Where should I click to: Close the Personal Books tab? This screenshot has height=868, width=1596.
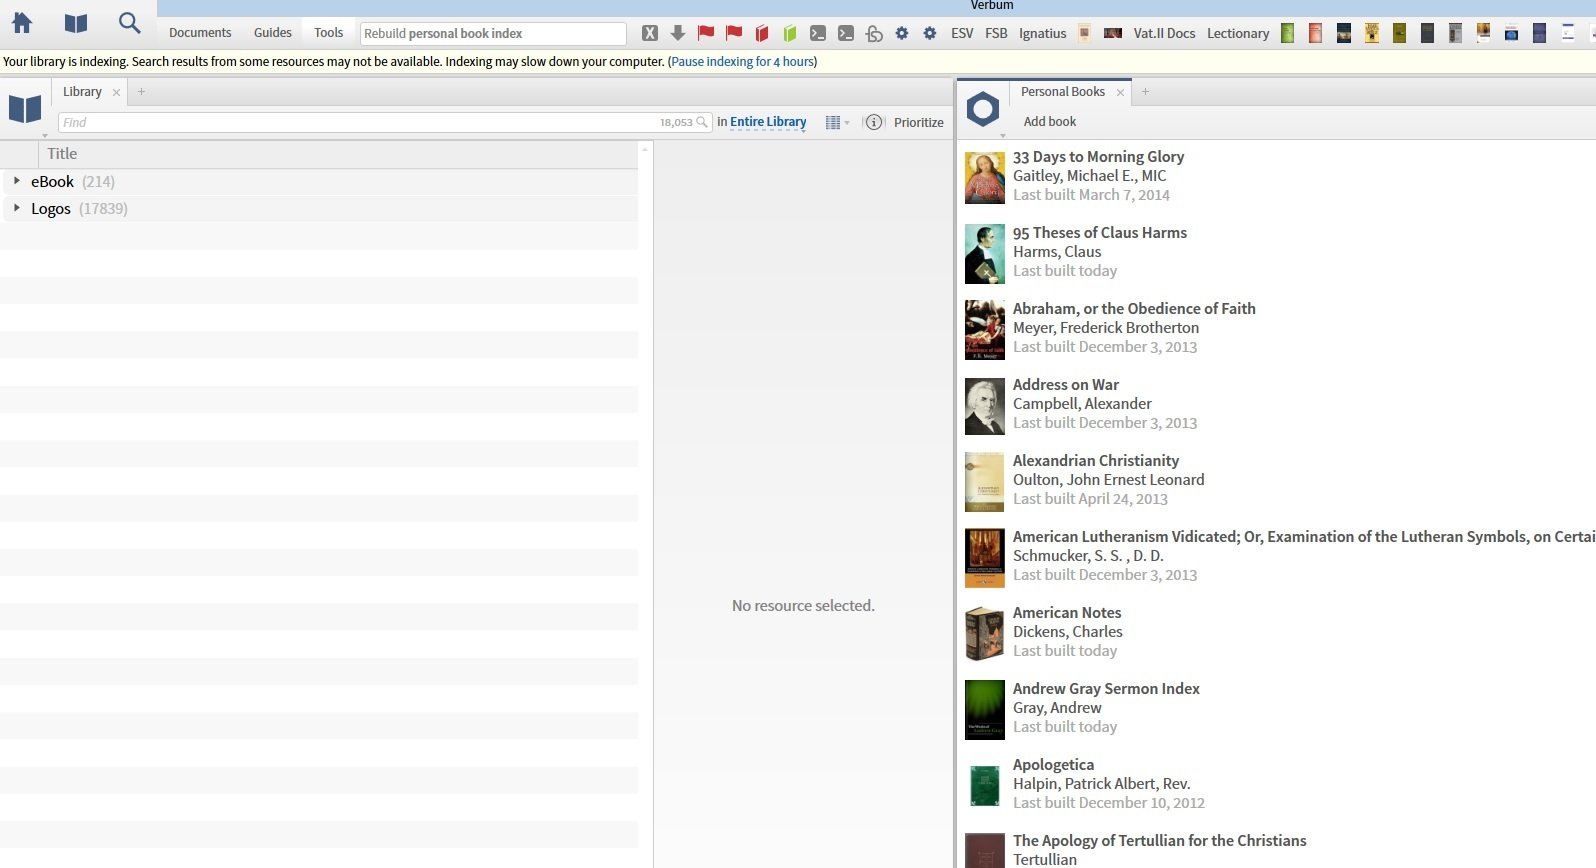(1120, 92)
